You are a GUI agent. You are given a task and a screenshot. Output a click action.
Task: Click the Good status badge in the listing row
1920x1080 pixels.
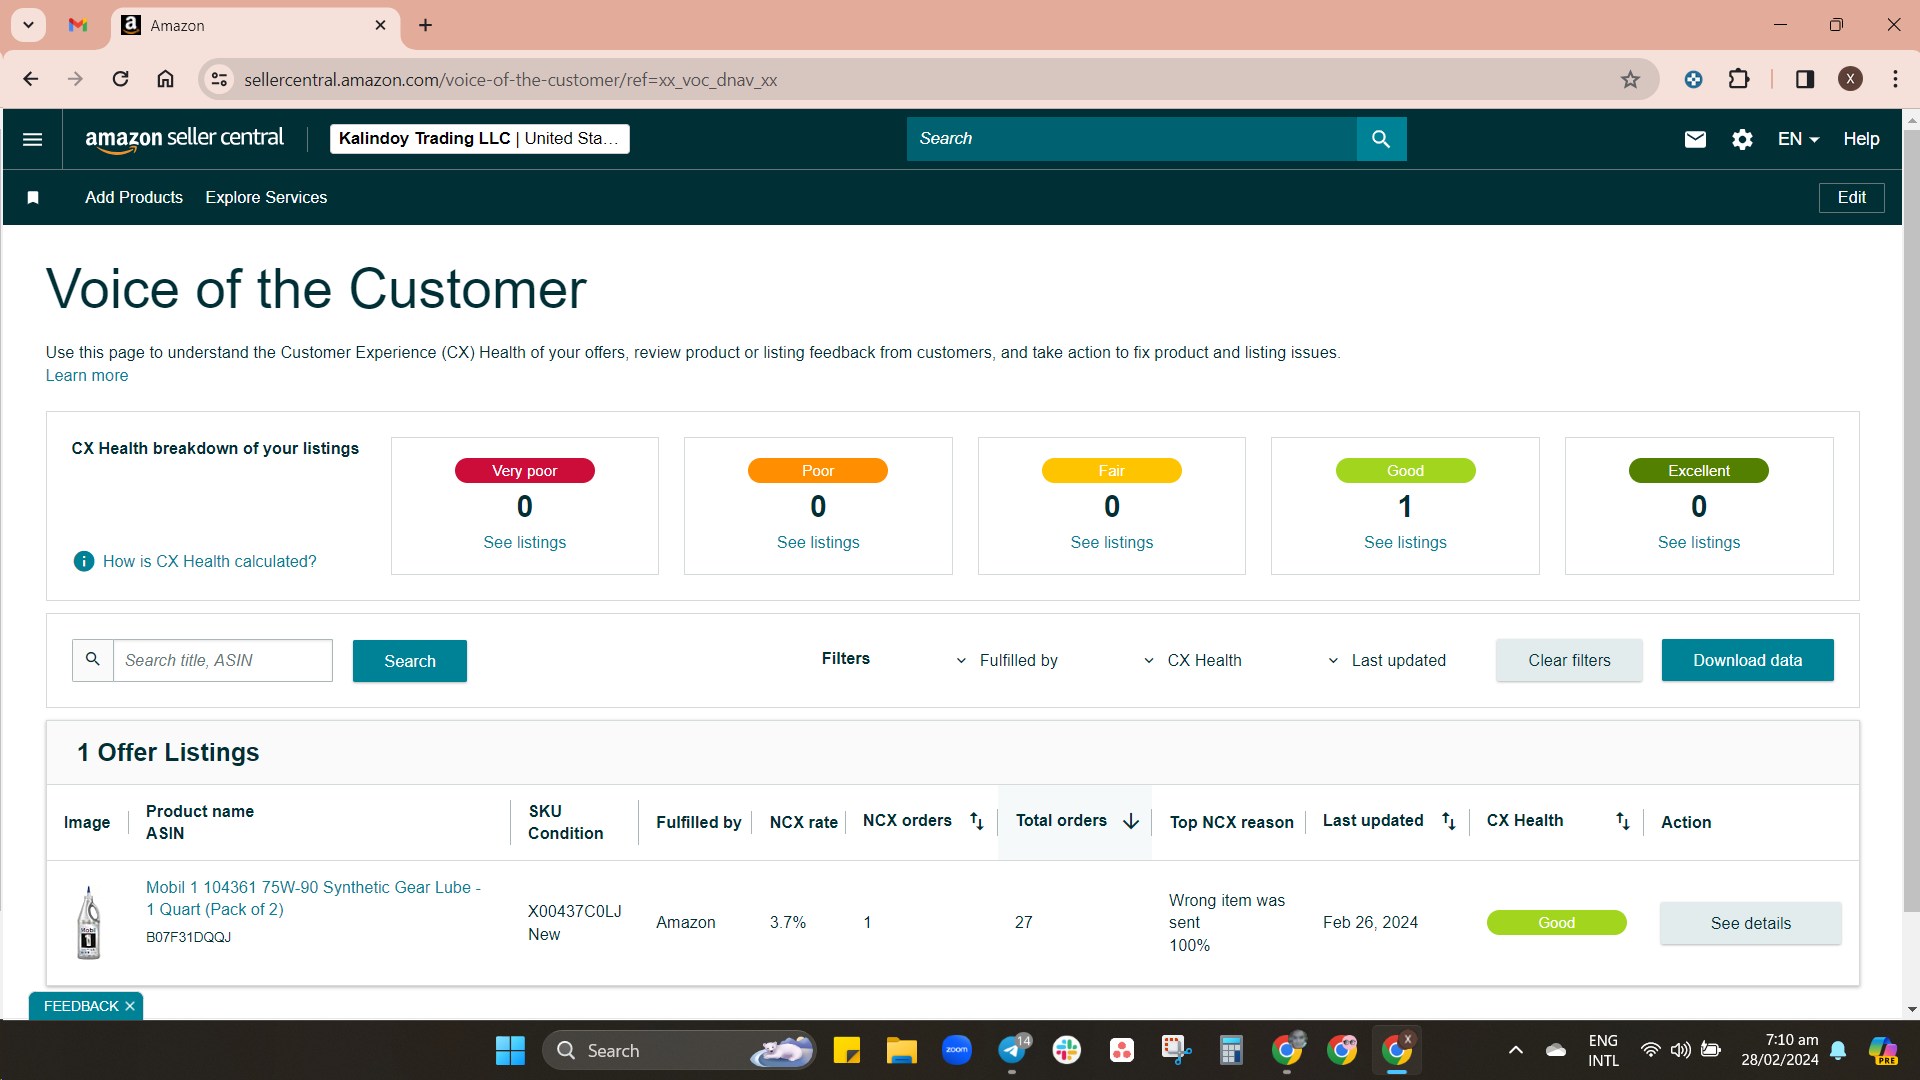[1556, 922]
